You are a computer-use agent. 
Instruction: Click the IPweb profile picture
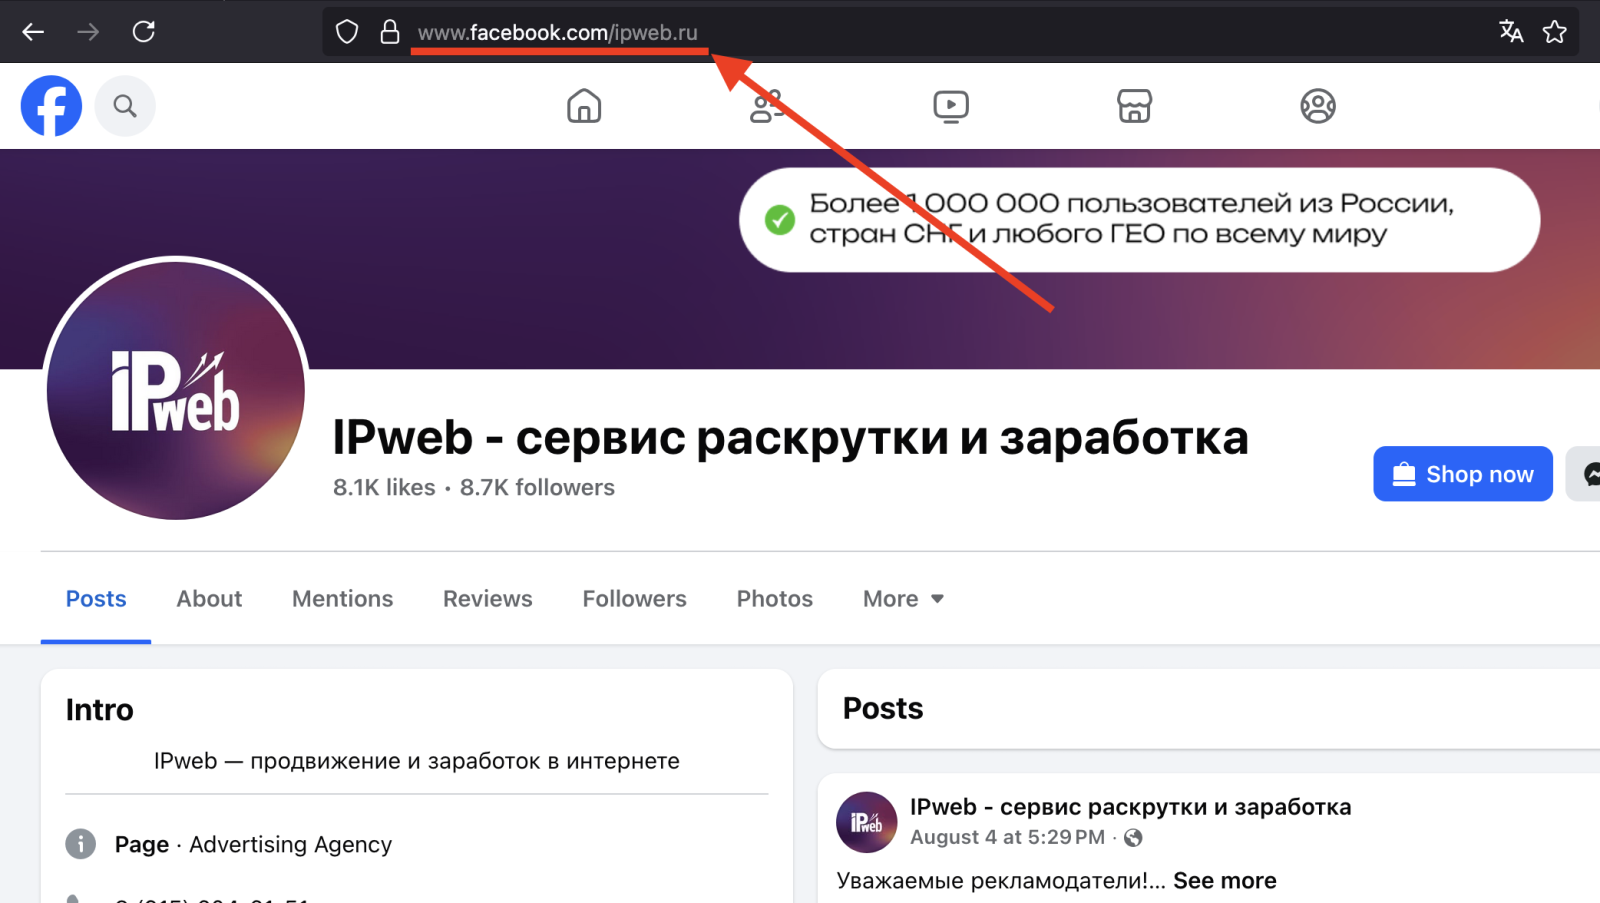176,390
